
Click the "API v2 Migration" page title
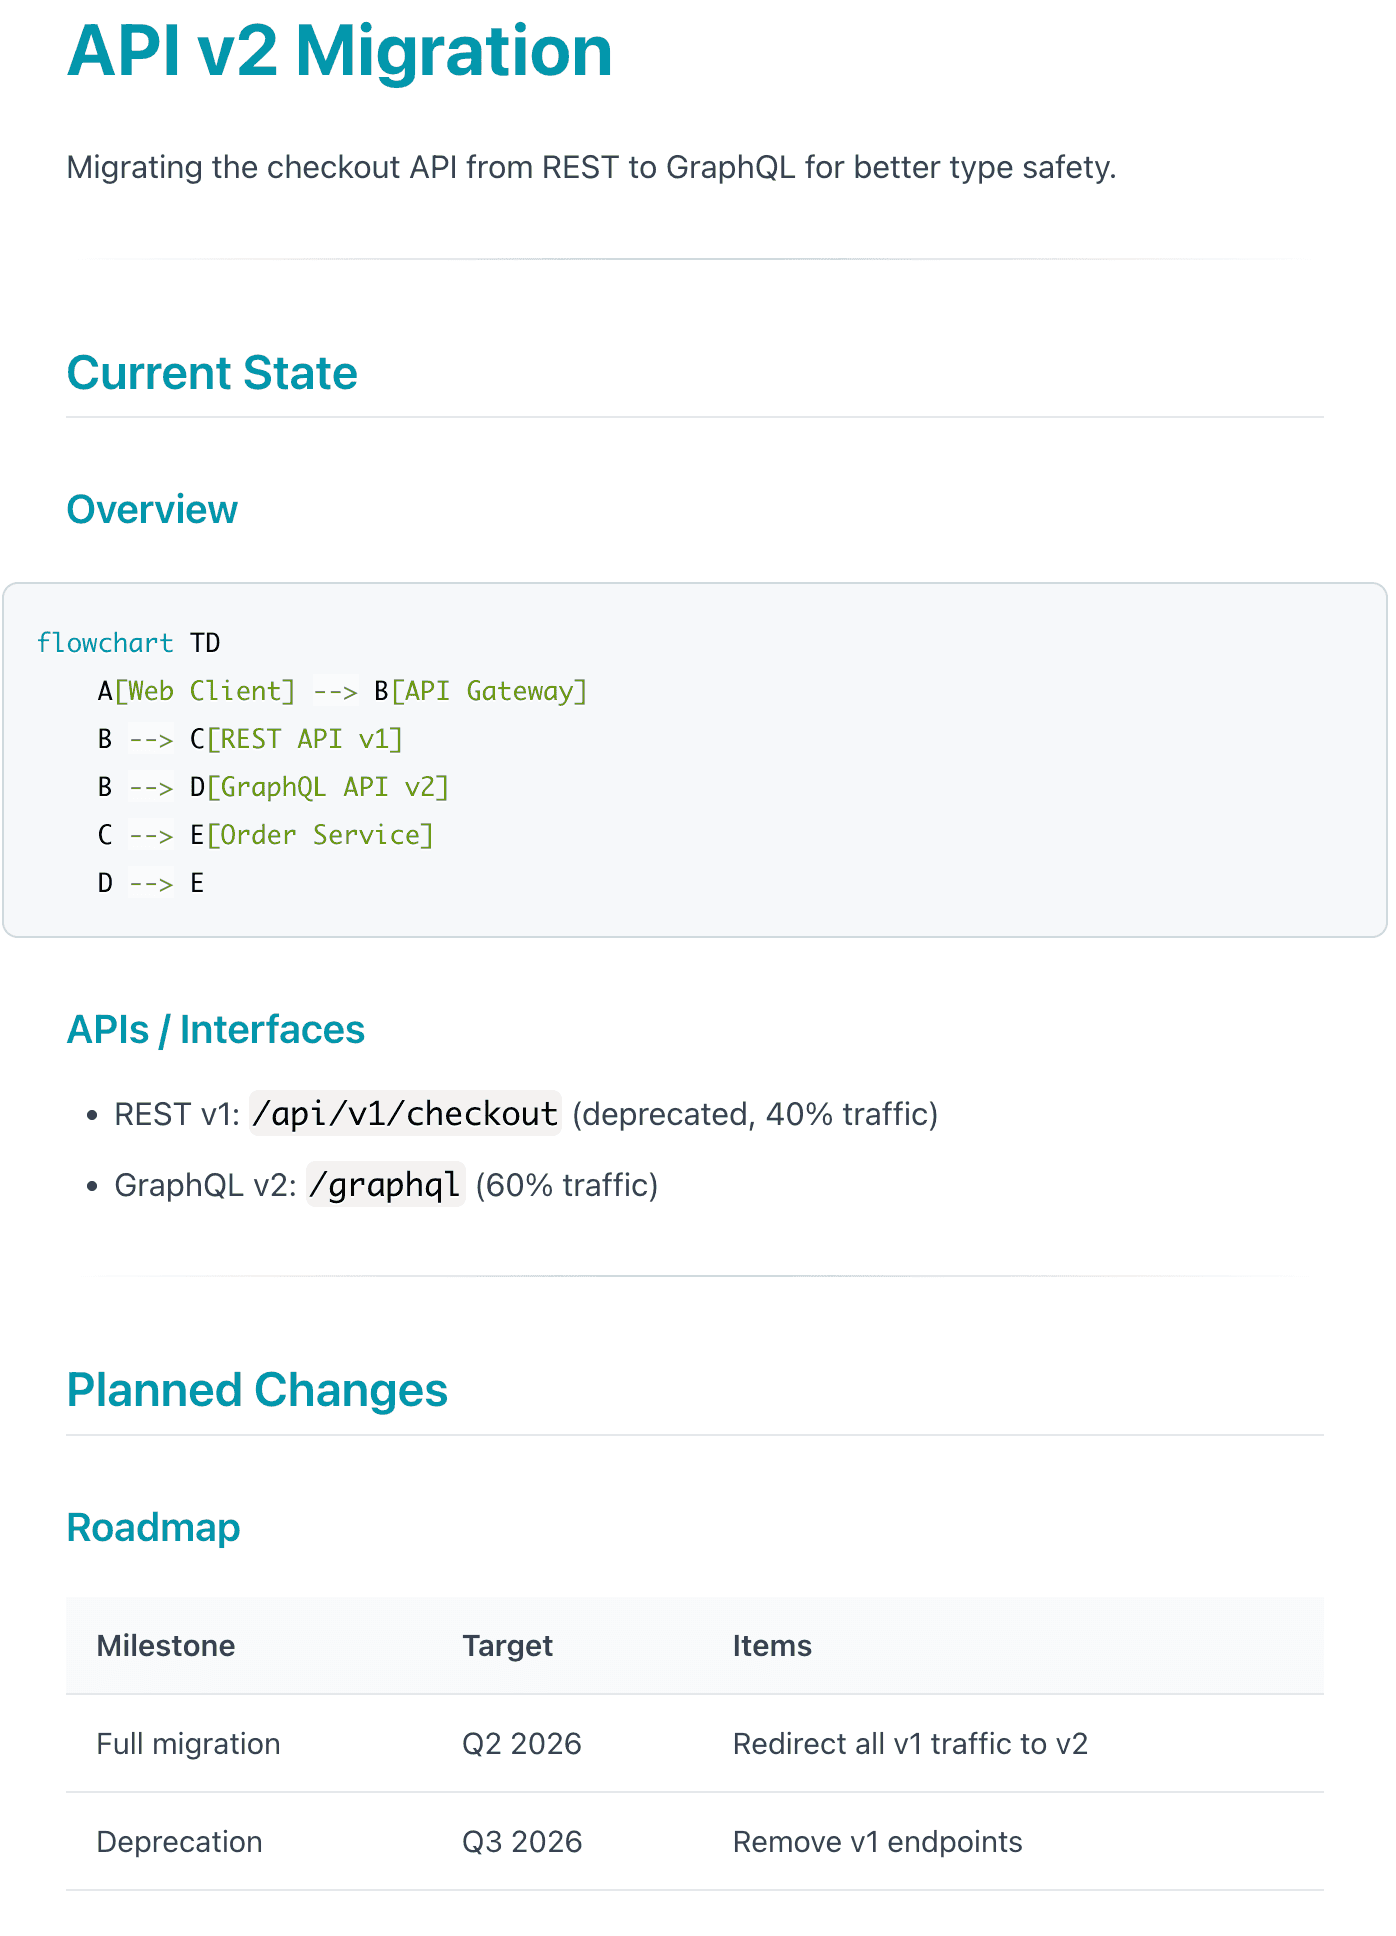coord(339,51)
